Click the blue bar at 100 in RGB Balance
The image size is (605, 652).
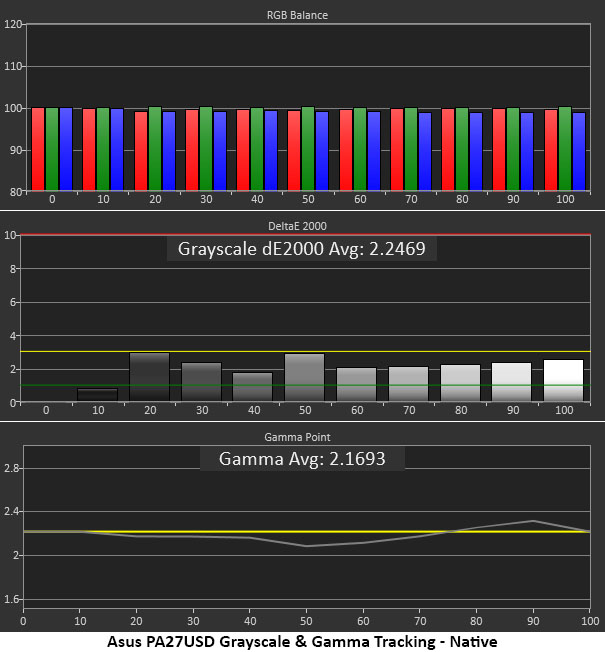pyautogui.click(x=579, y=151)
